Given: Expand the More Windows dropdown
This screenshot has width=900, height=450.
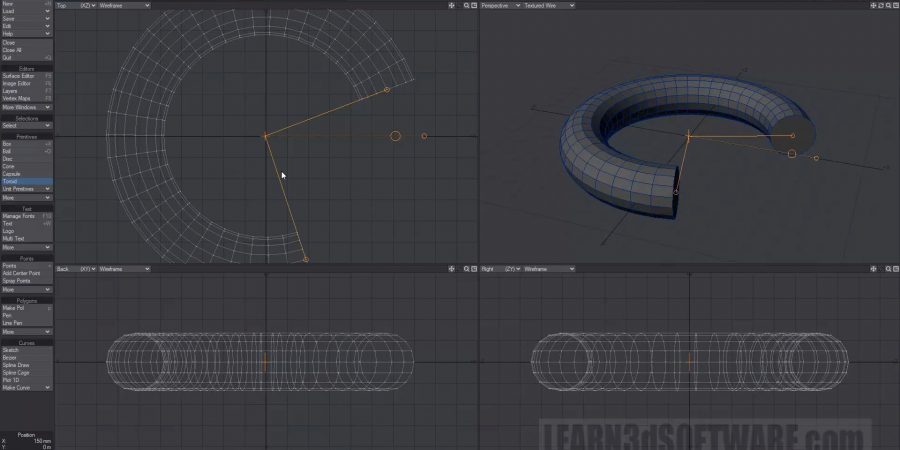Looking at the screenshot, I should point(26,107).
